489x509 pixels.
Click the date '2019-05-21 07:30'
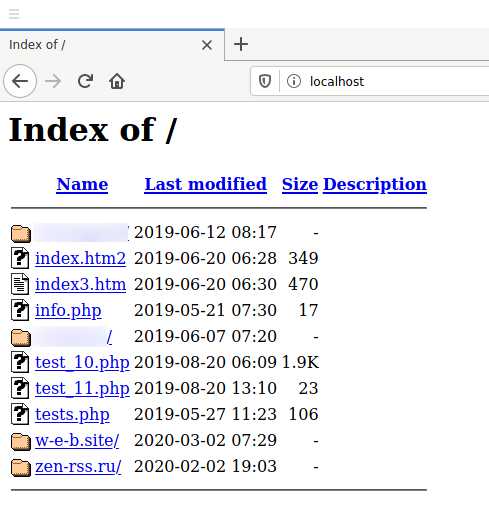pos(205,310)
